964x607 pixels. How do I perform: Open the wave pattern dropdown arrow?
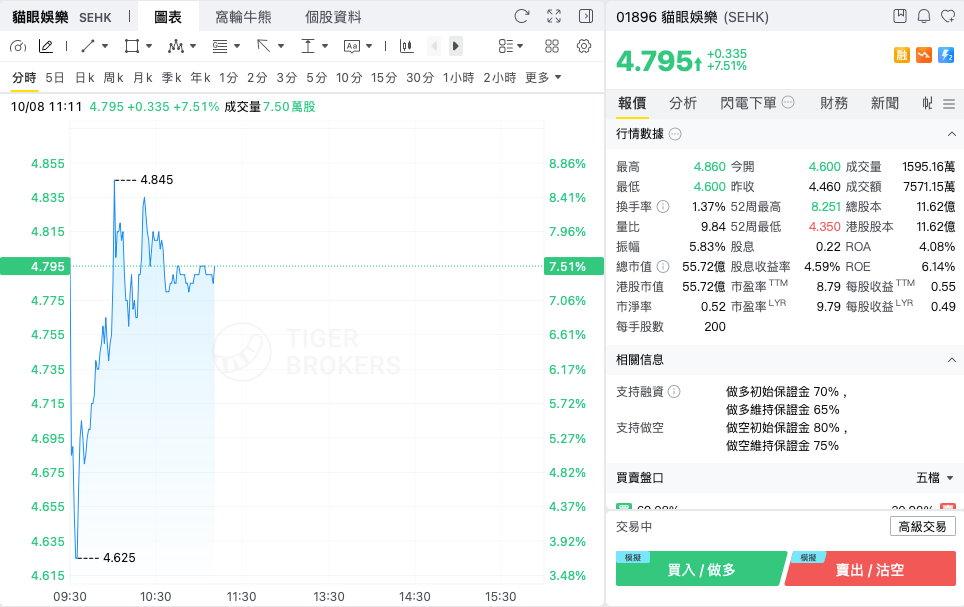(x=192, y=46)
